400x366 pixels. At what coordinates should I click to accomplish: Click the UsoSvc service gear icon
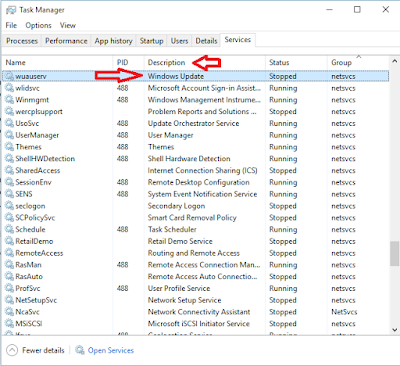point(10,123)
